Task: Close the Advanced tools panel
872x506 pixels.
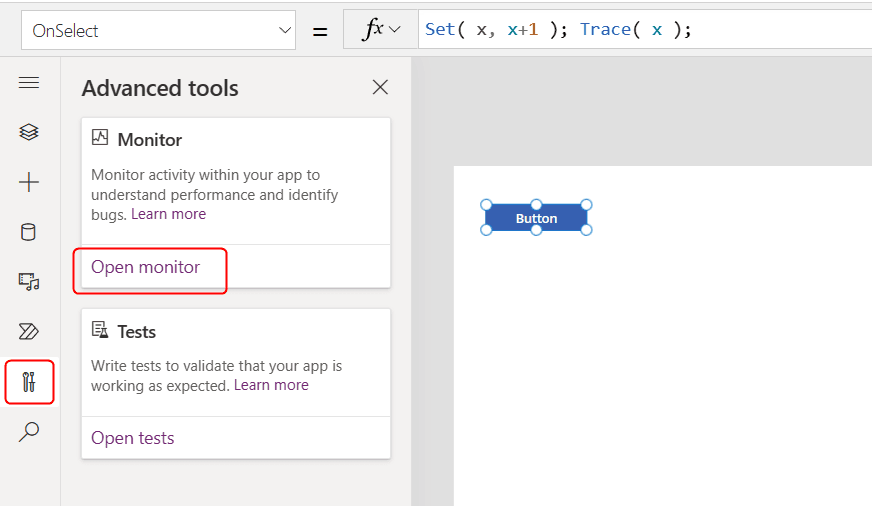Action: coord(380,87)
